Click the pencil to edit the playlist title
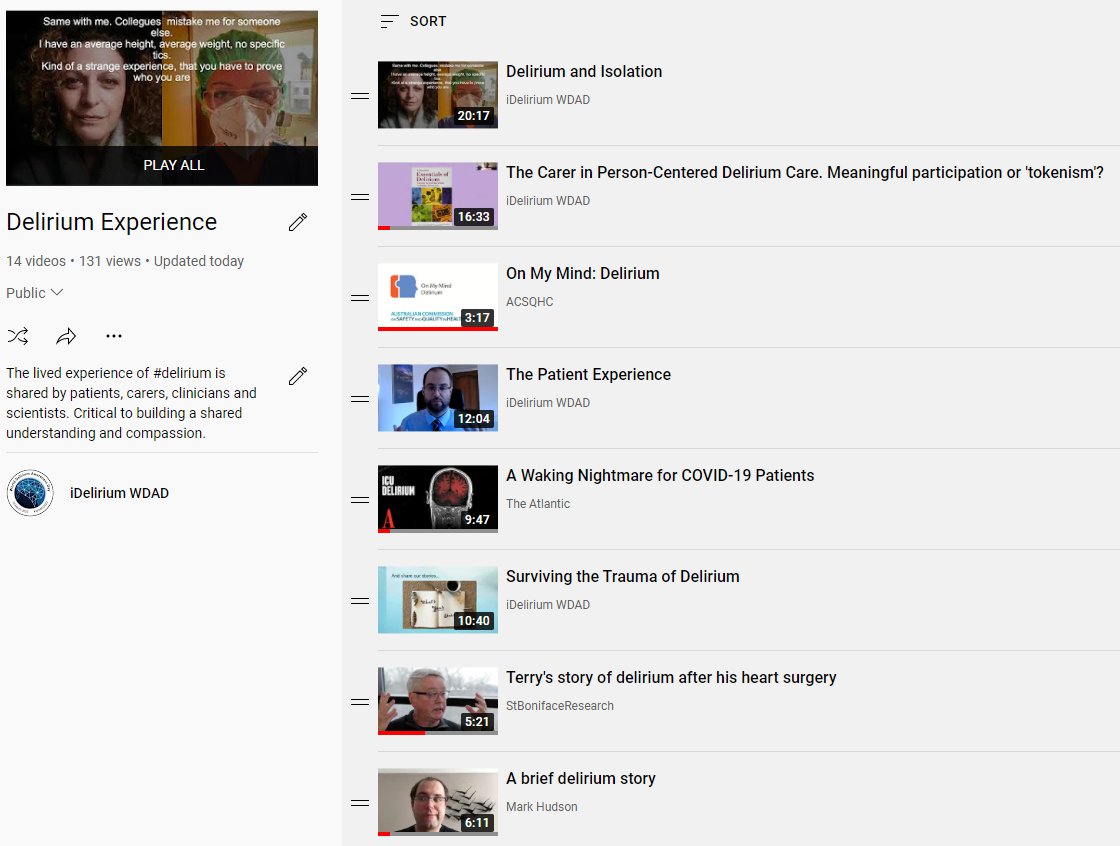 click(297, 222)
